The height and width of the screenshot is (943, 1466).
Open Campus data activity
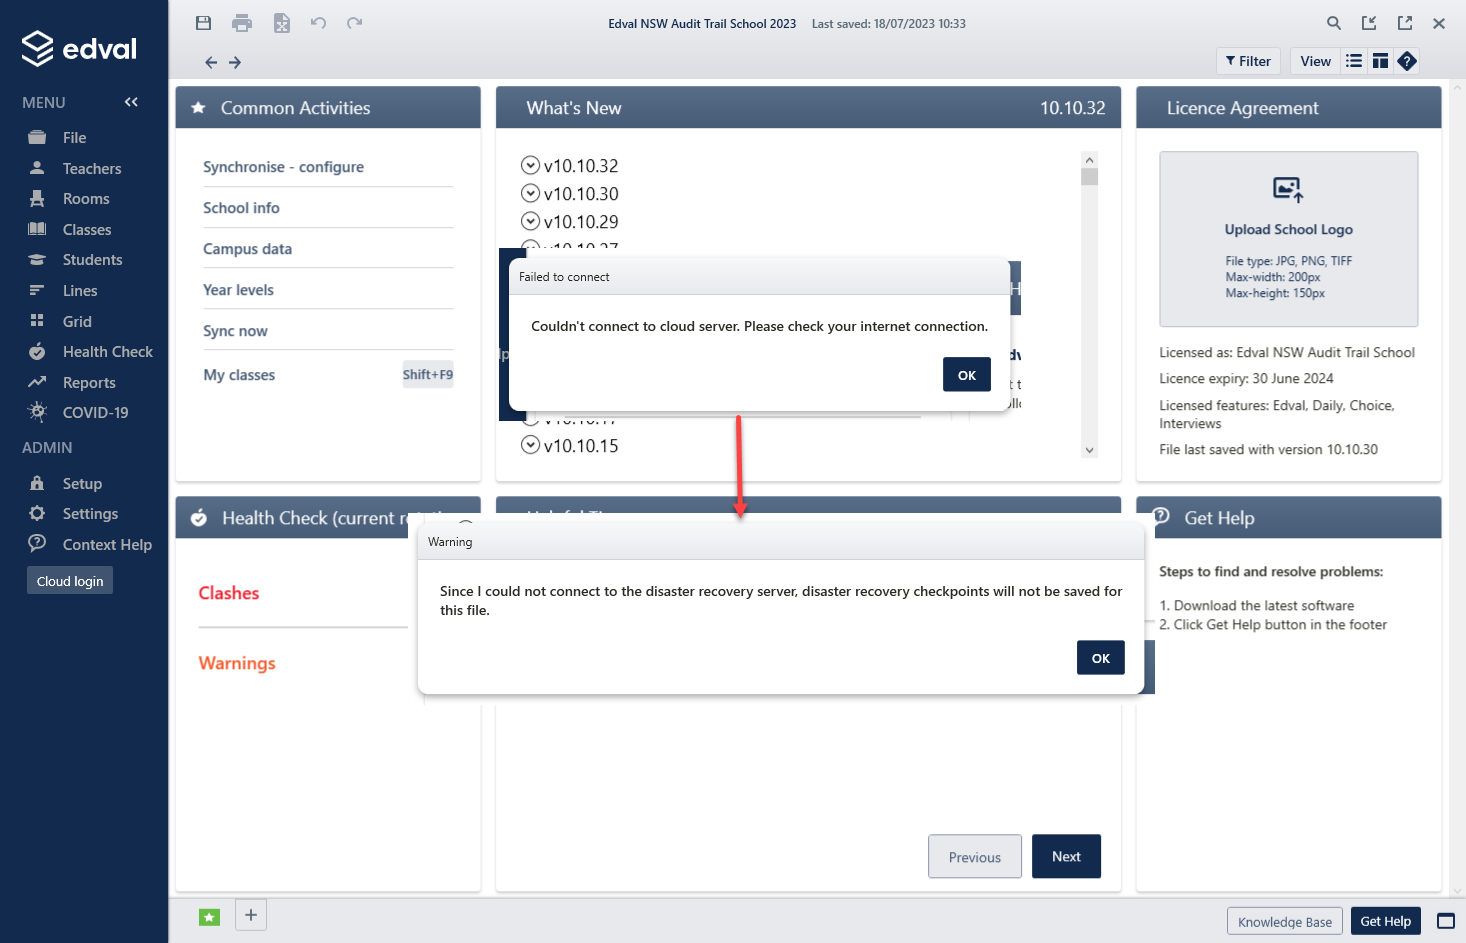coord(247,249)
